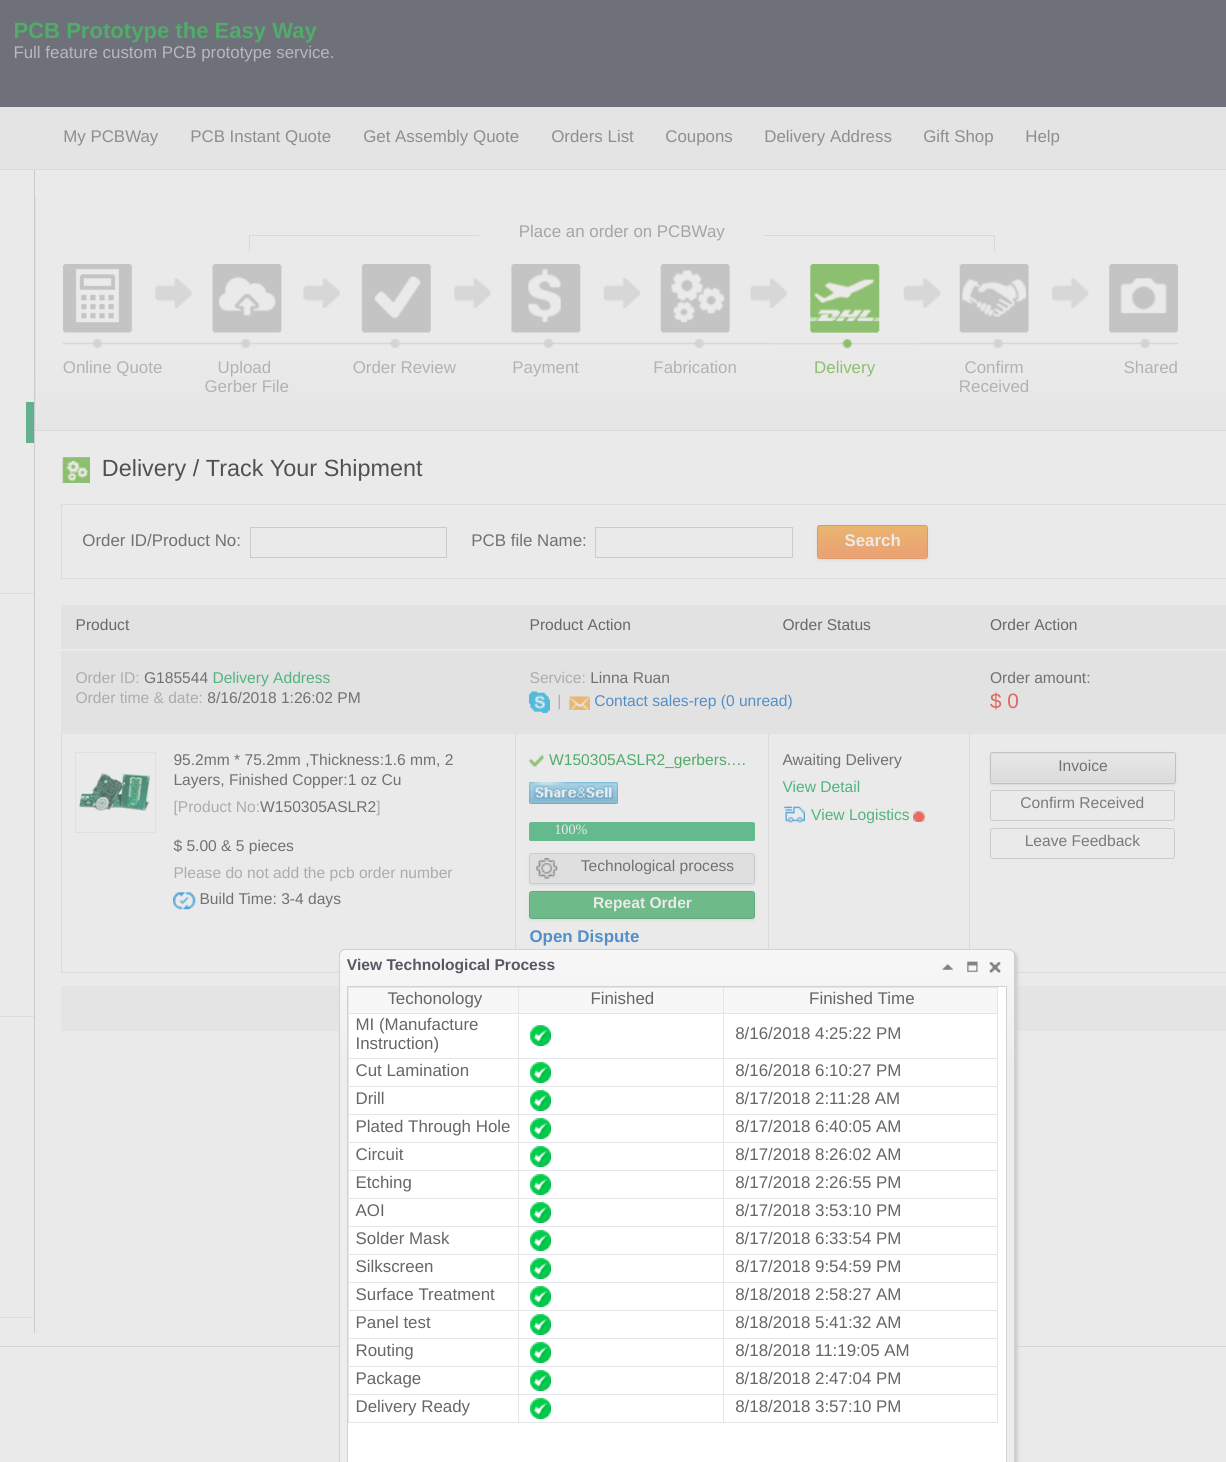Click the Fabrication gears icon
1226x1462 pixels.
695,298
